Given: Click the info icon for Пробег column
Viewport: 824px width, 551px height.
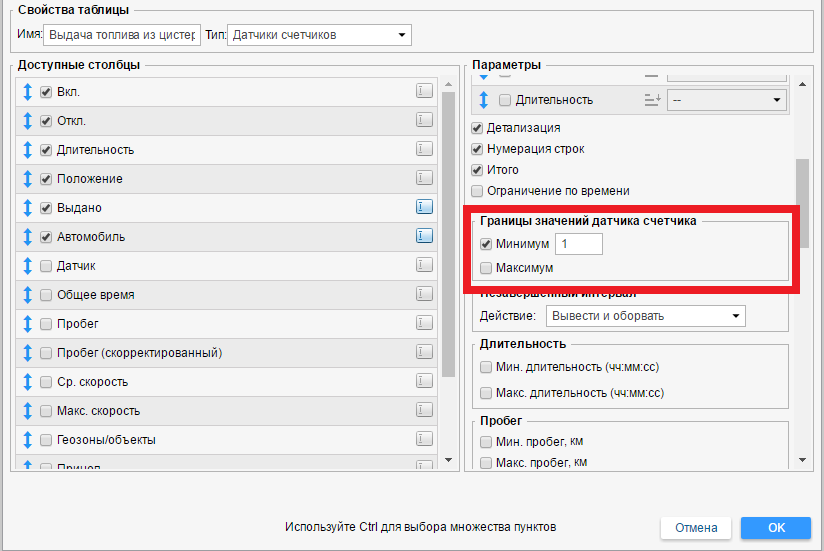Looking at the screenshot, I should click(x=424, y=323).
